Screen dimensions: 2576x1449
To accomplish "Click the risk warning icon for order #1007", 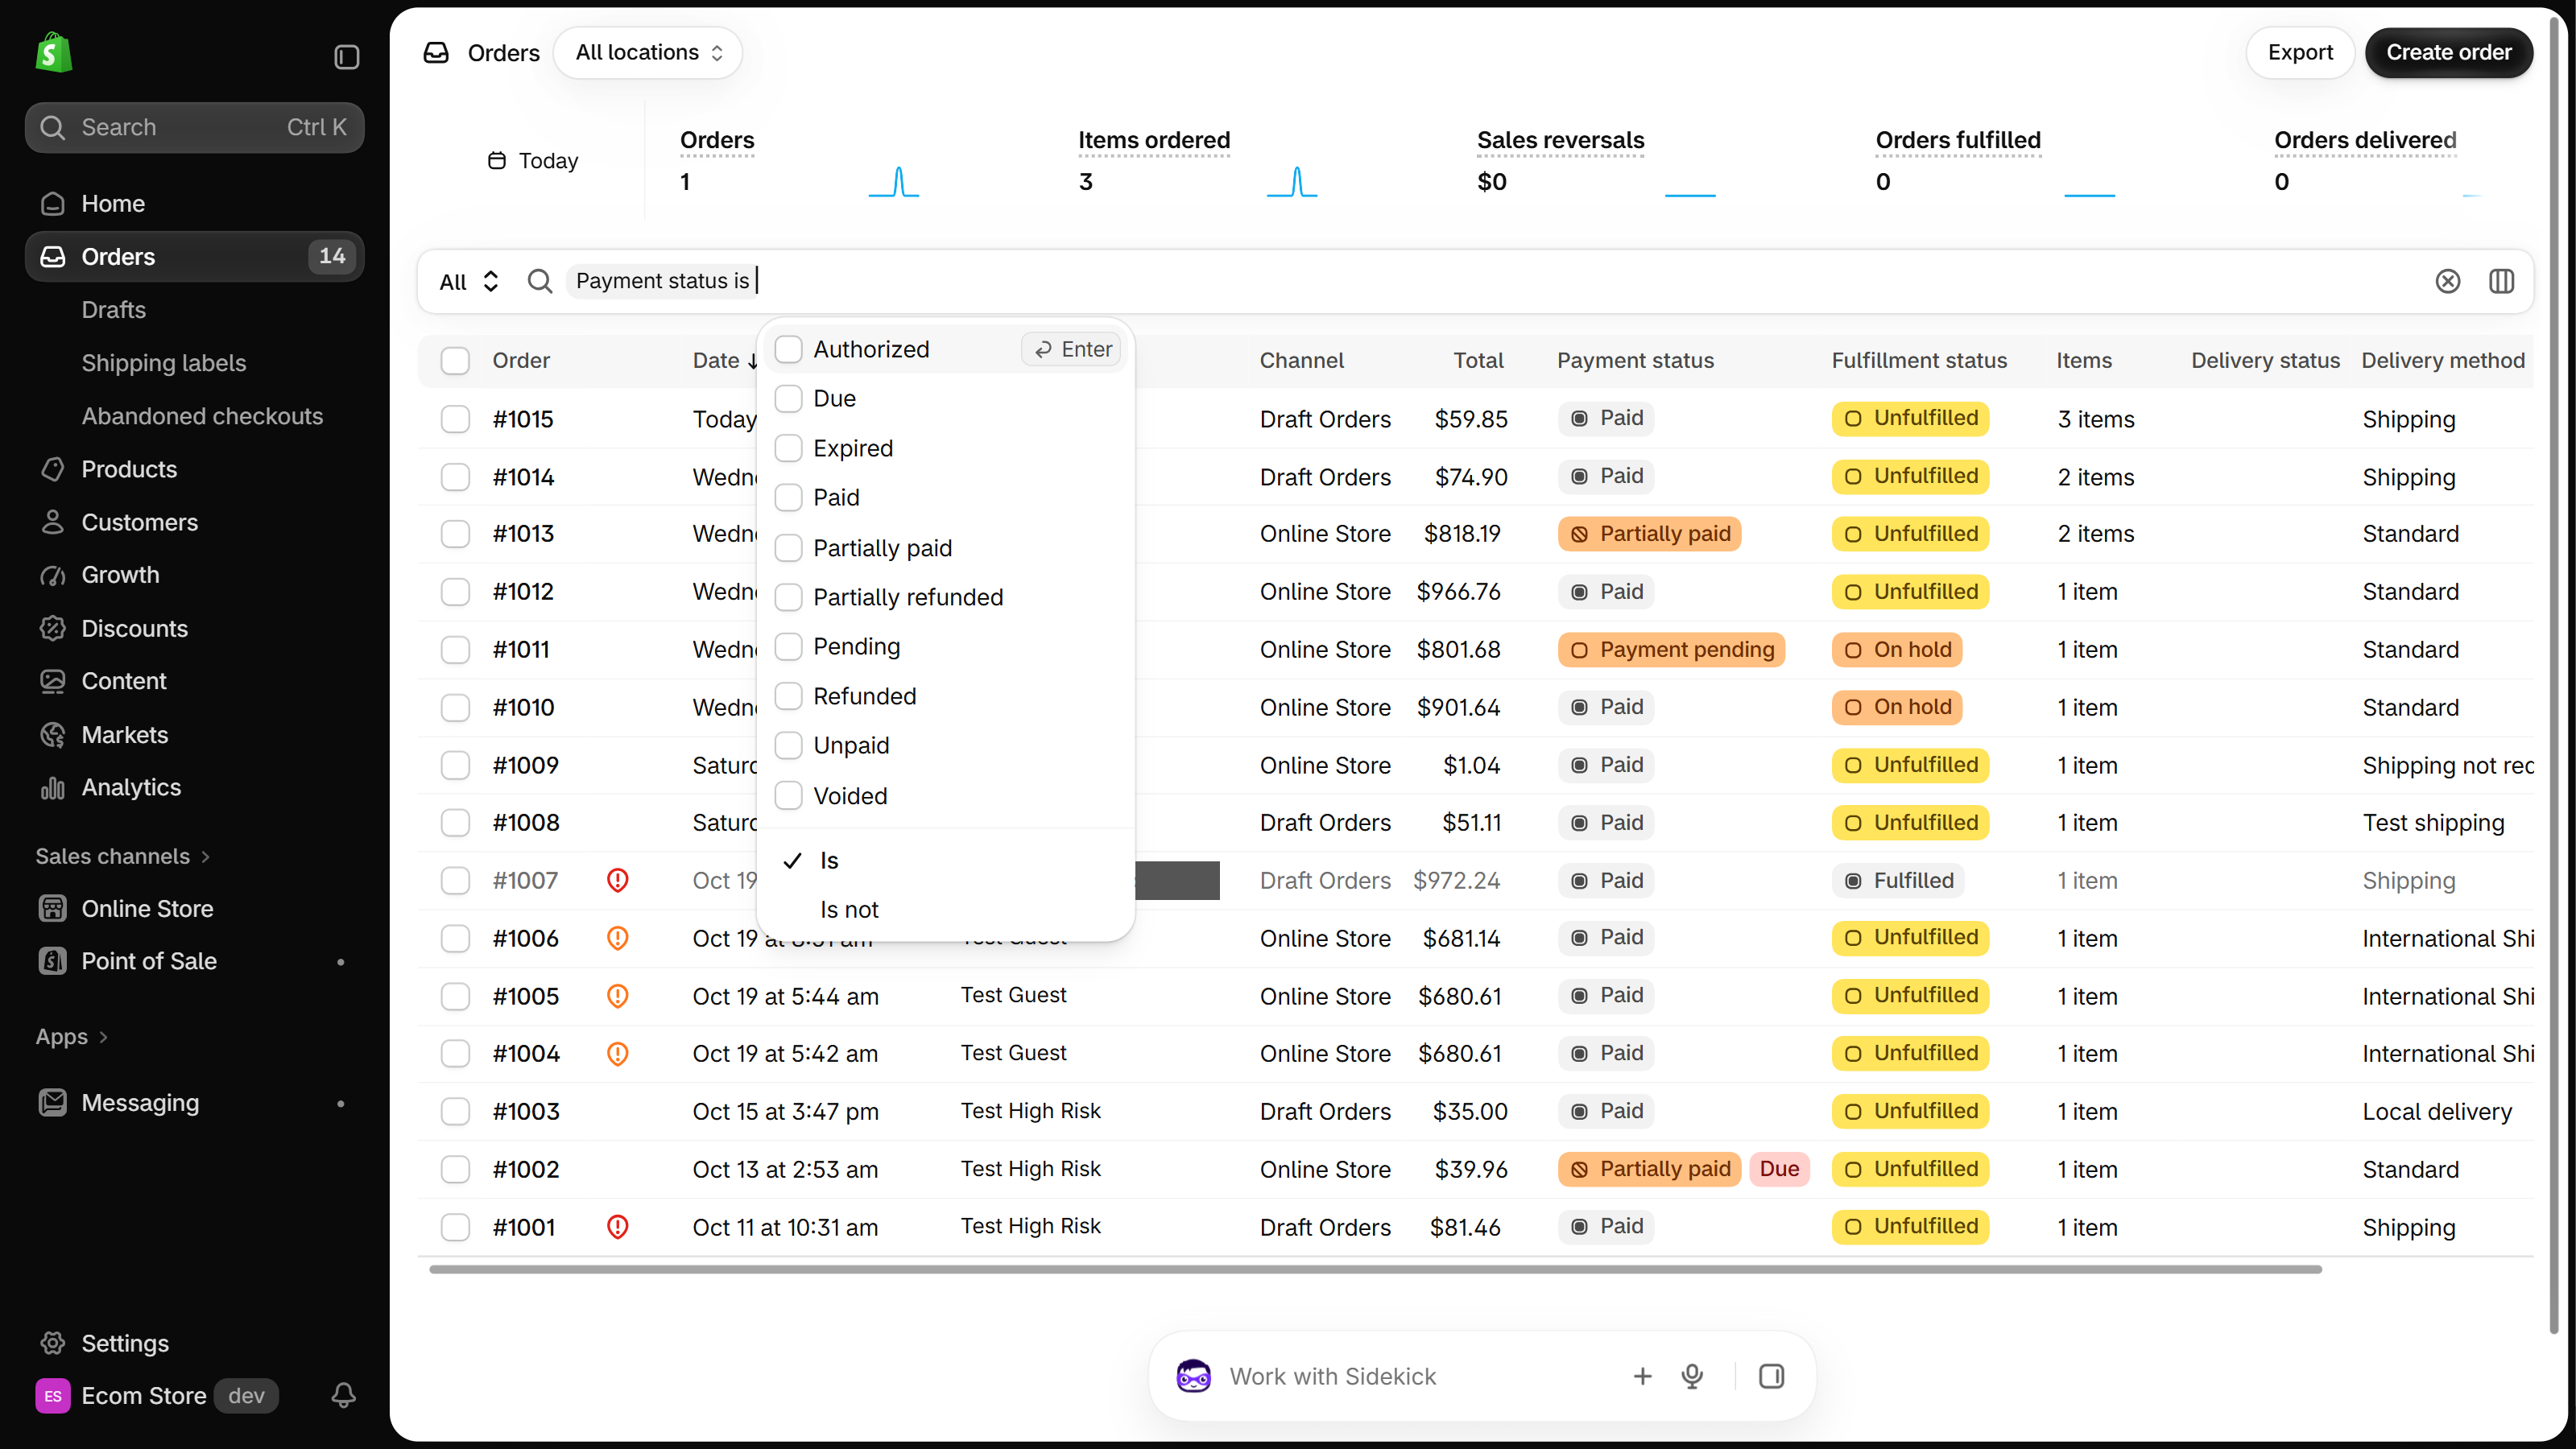I will (618, 880).
